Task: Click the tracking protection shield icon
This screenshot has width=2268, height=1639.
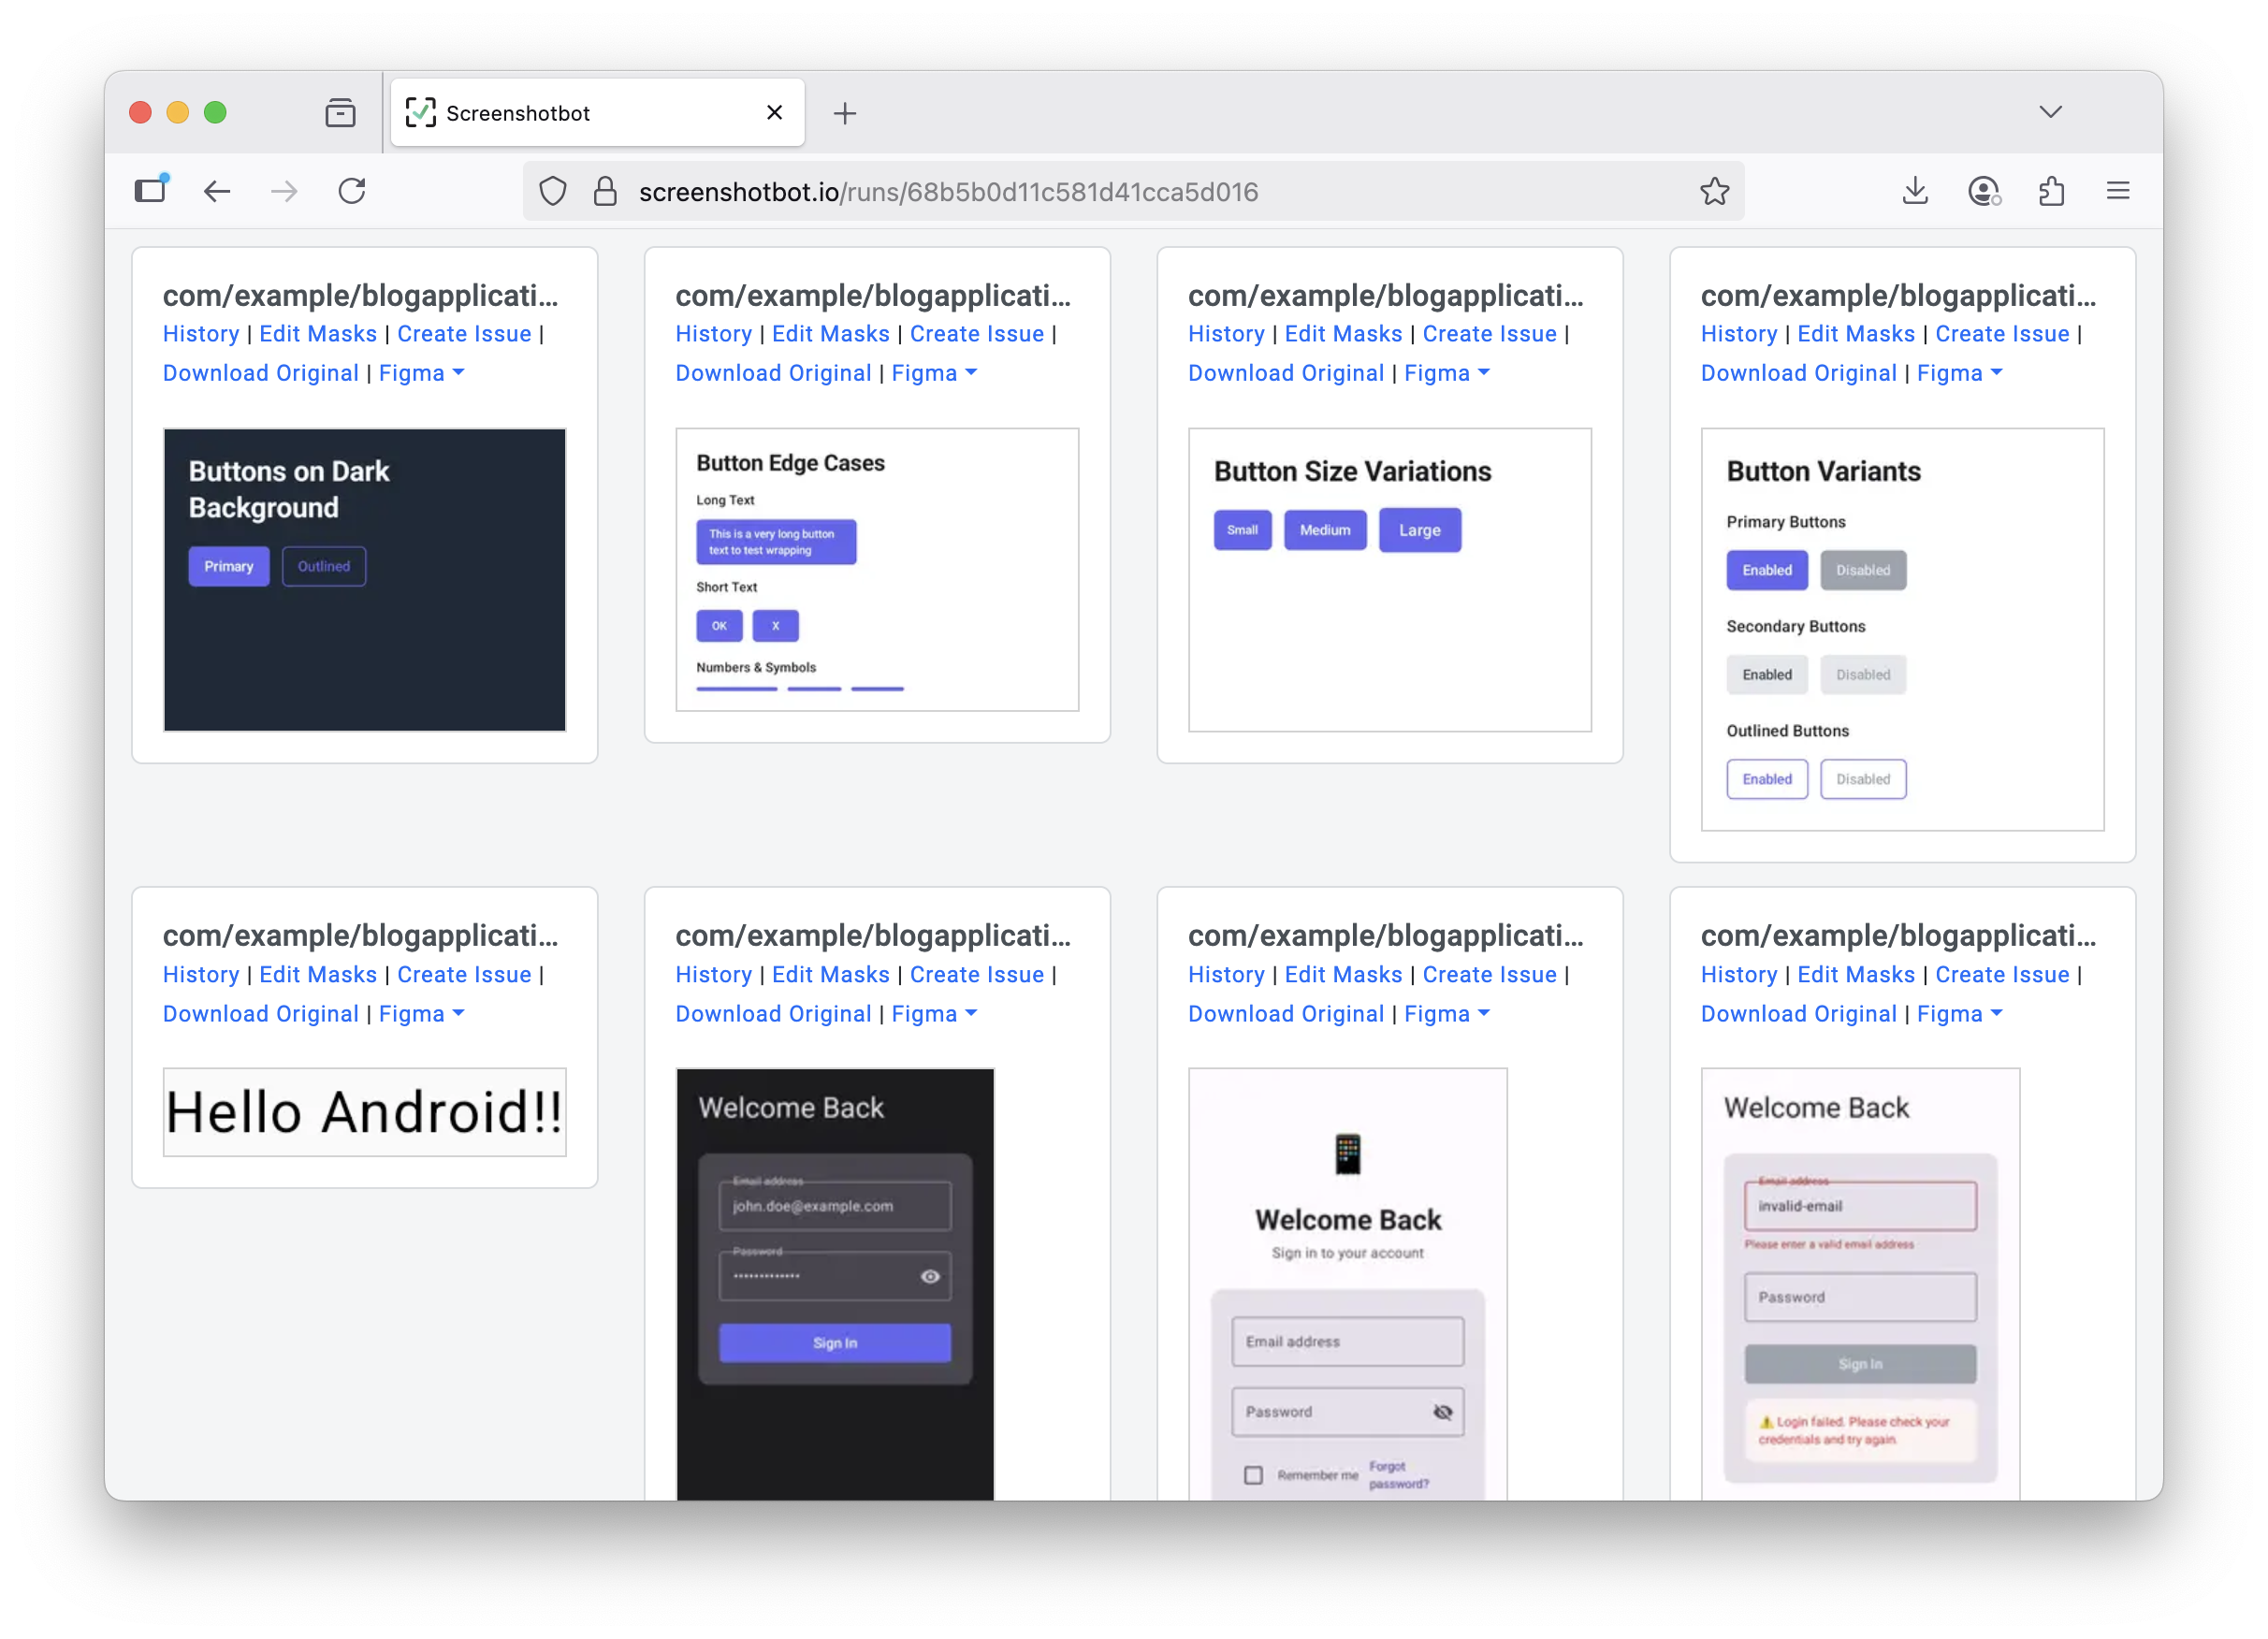Action: point(553,191)
